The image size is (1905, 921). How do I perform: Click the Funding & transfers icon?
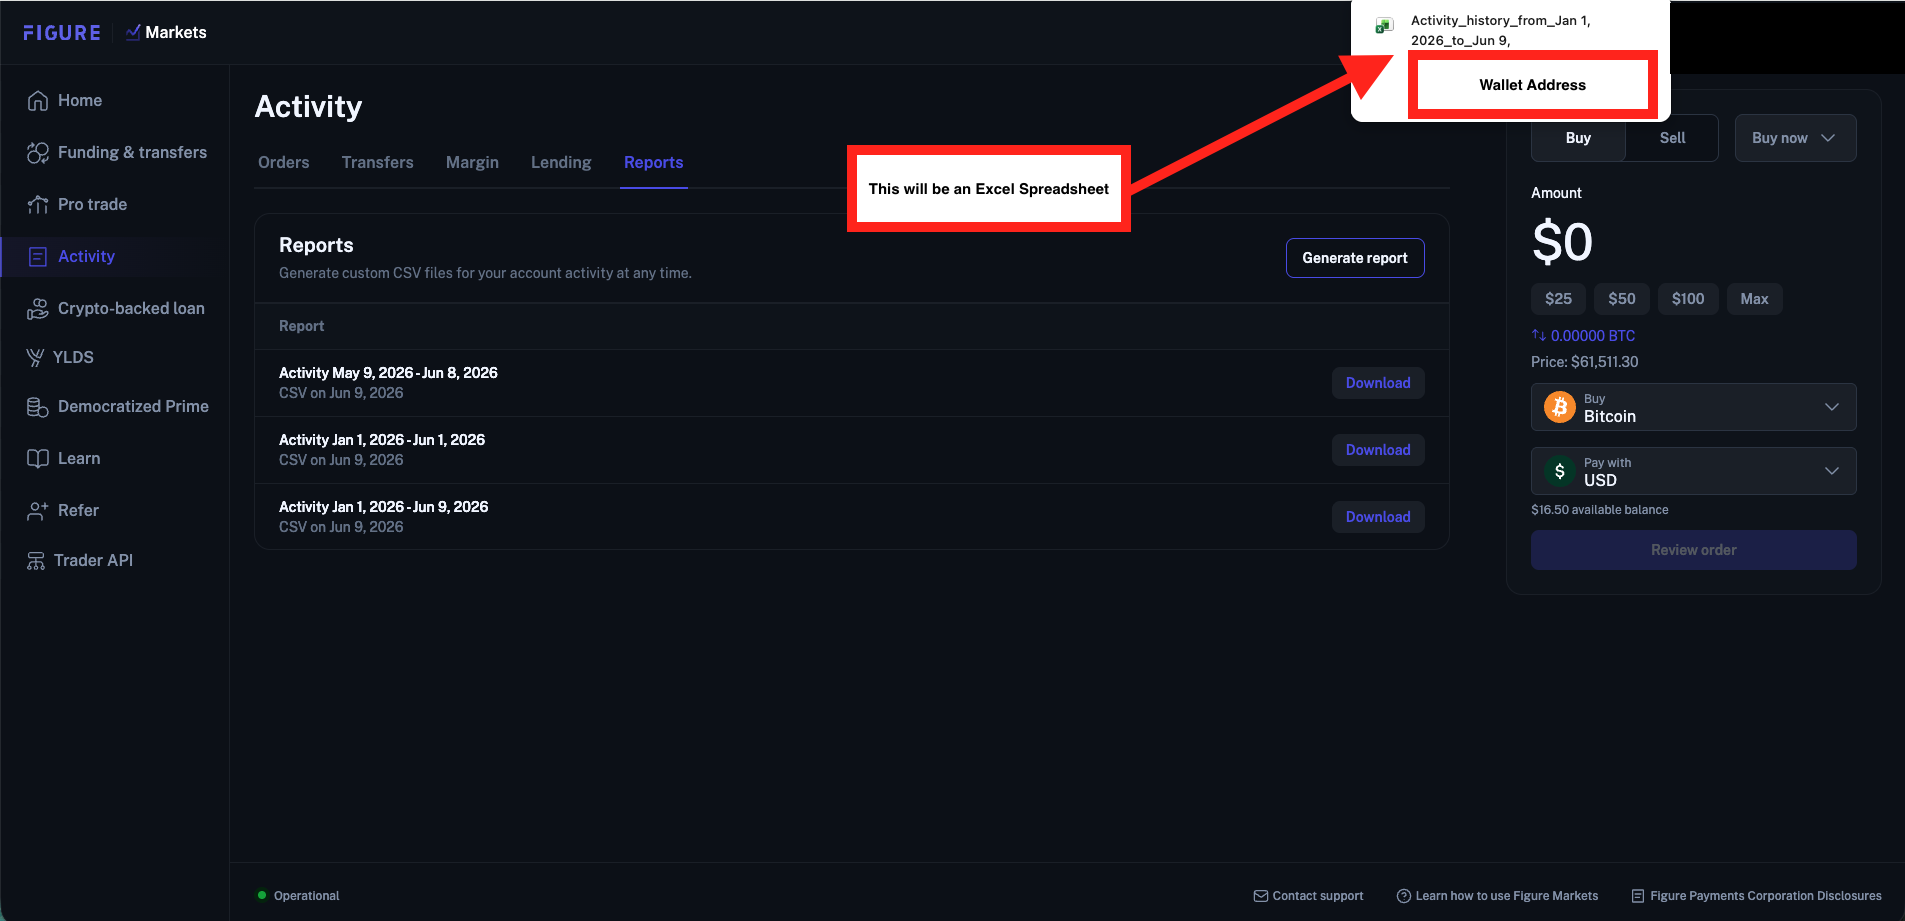point(38,153)
